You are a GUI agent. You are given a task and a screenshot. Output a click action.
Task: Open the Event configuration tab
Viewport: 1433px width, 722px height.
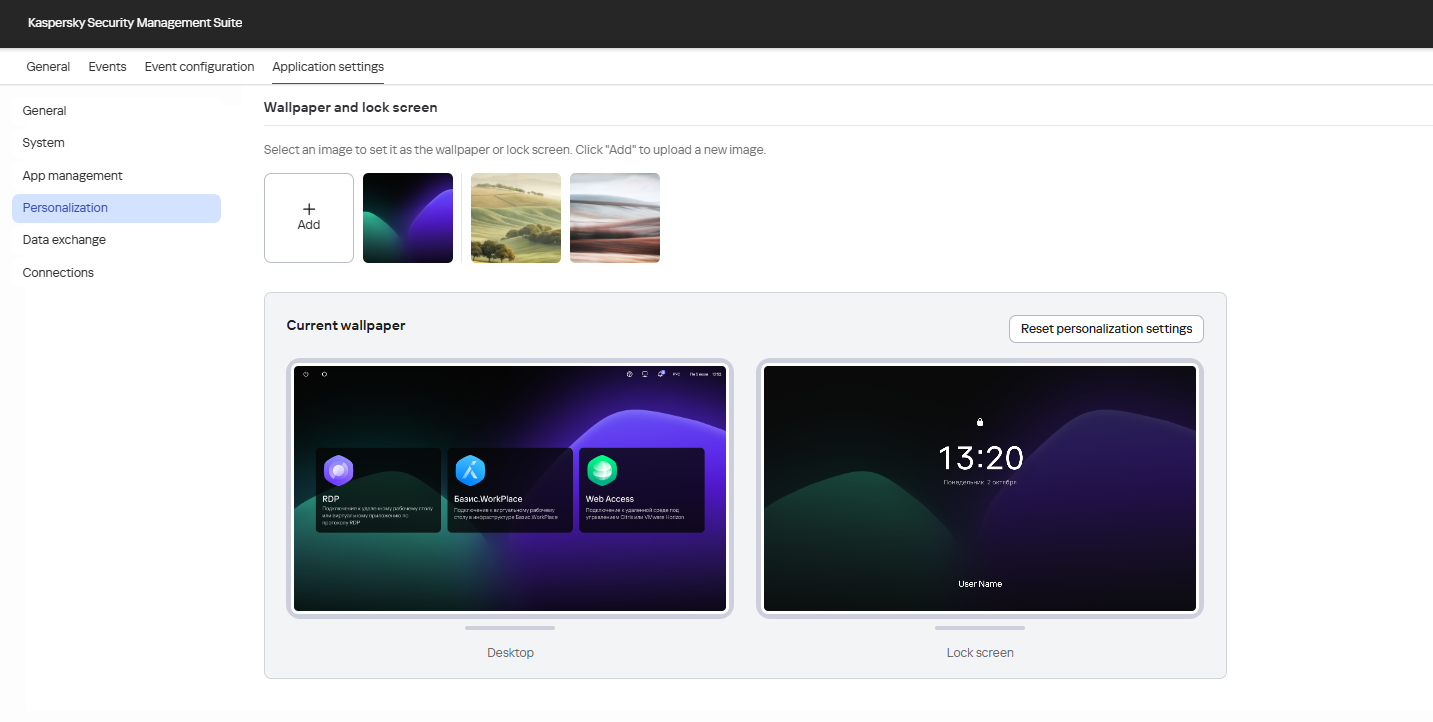click(199, 66)
